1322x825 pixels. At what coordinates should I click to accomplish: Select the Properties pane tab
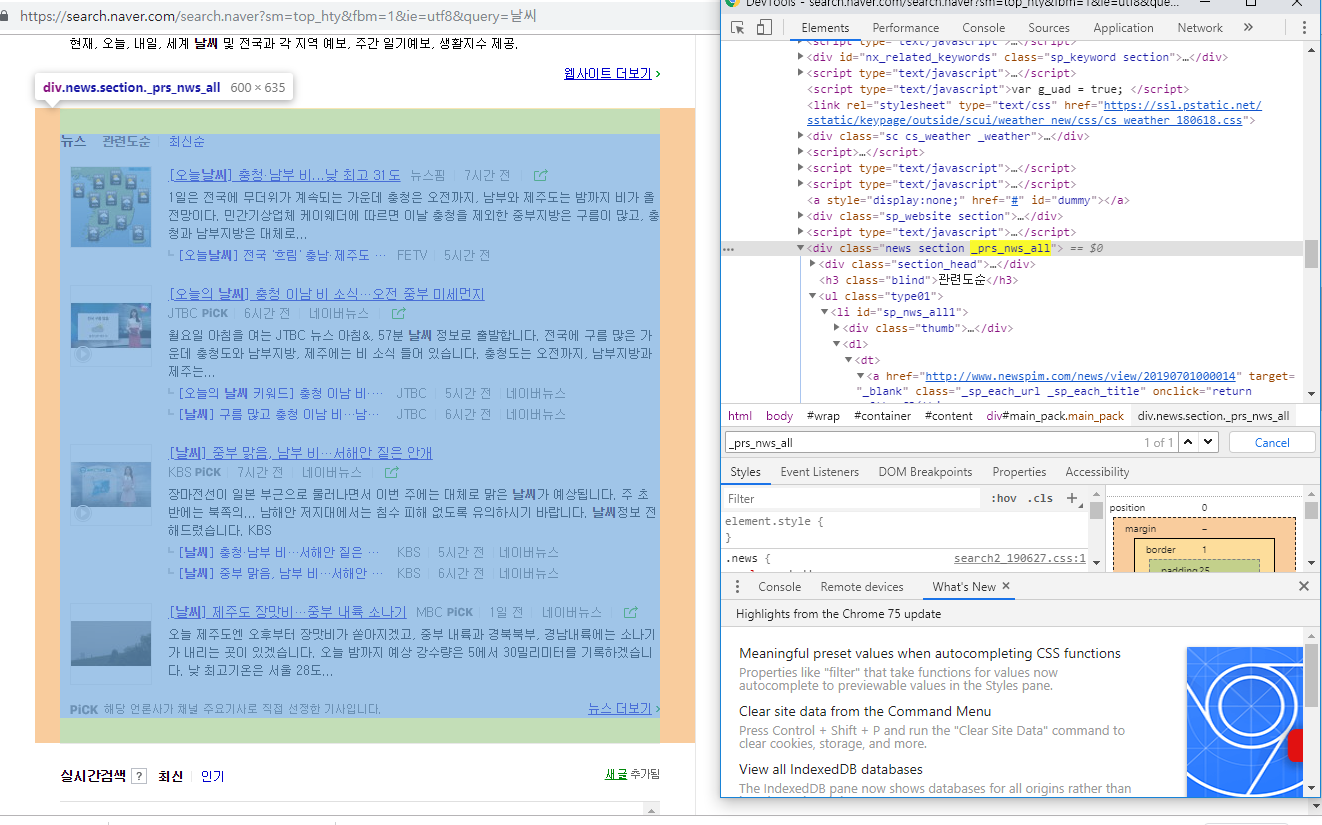pyautogui.click(x=1019, y=472)
